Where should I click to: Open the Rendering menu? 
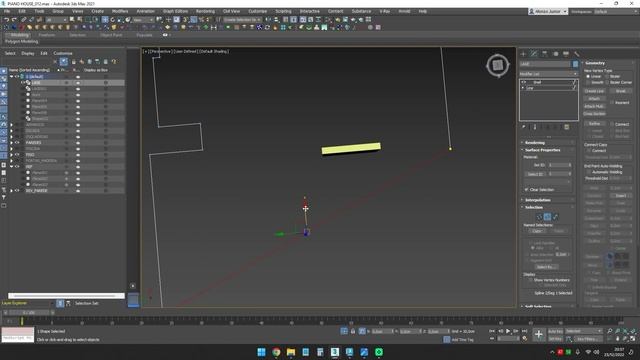tap(205, 11)
